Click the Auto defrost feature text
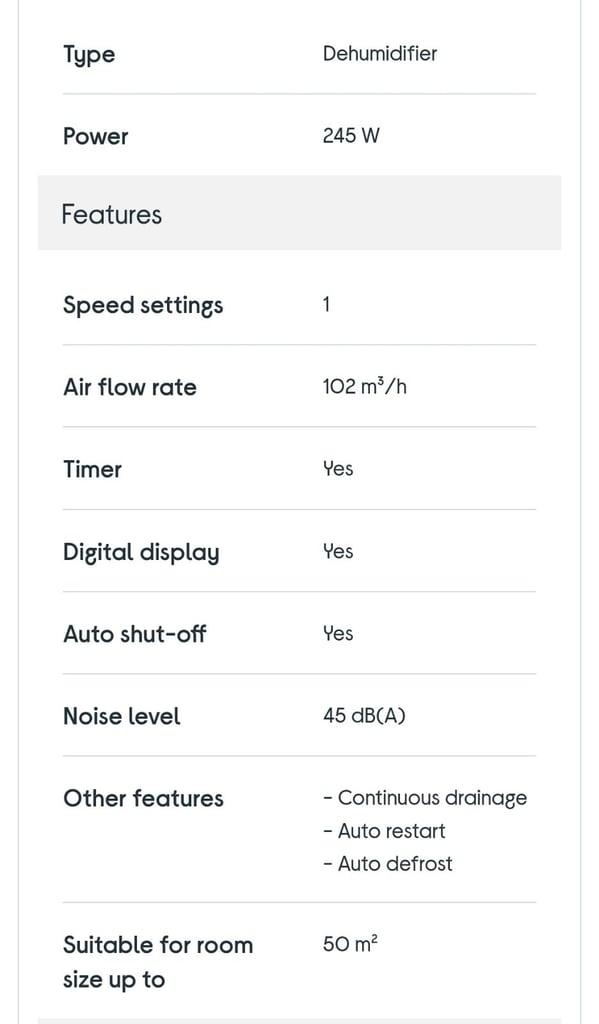 click(x=388, y=864)
